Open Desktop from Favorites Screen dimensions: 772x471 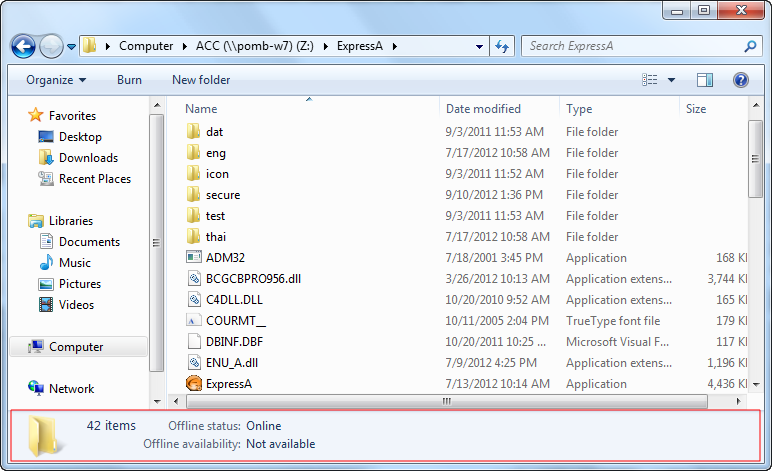[x=80, y=137]
